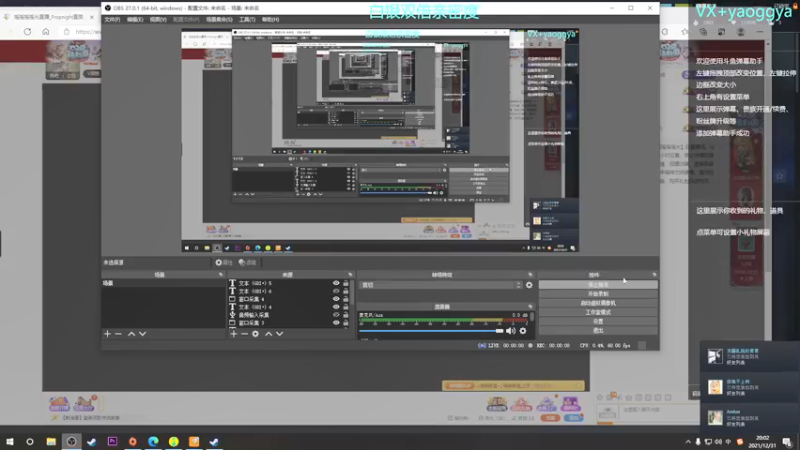Select the 场景 item in the scenes list

(x=163, y=283)
